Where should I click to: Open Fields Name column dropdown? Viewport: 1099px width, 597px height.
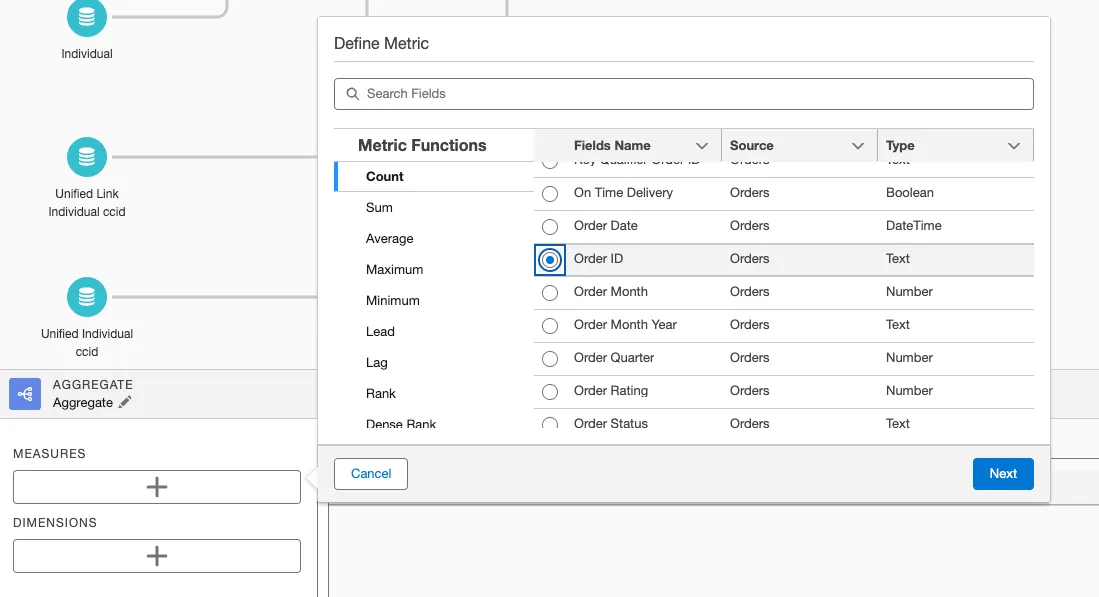[702, 146]
